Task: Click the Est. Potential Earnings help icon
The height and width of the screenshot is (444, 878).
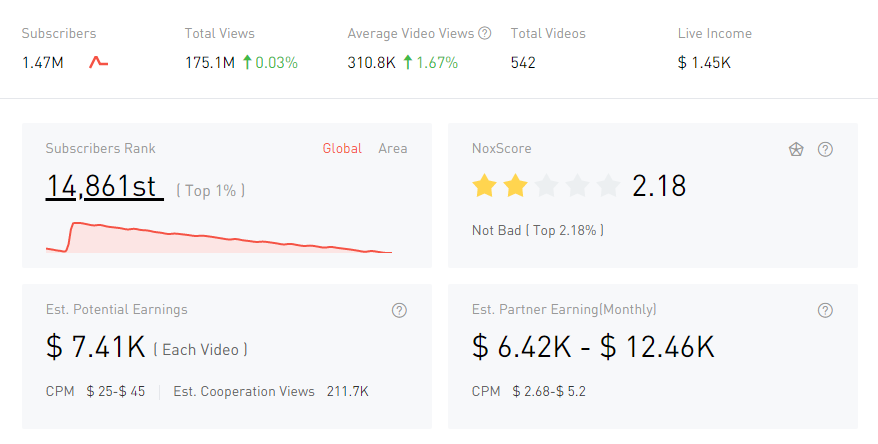Action: [x=399, y=310]
